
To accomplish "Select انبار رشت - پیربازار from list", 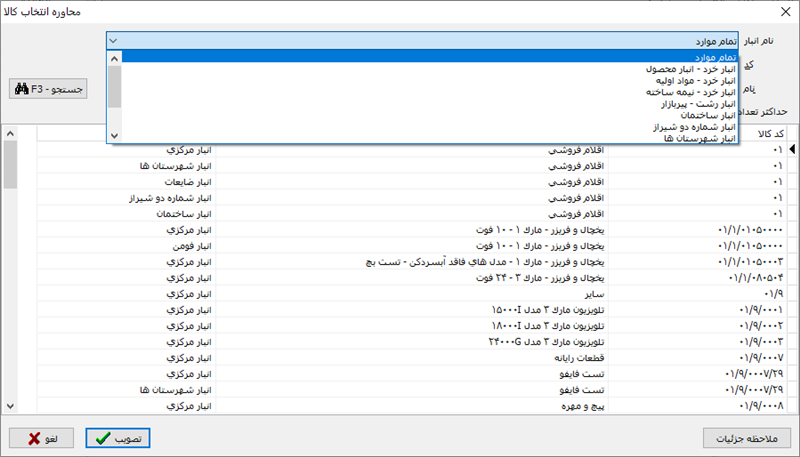I will (x=698, y=103).
